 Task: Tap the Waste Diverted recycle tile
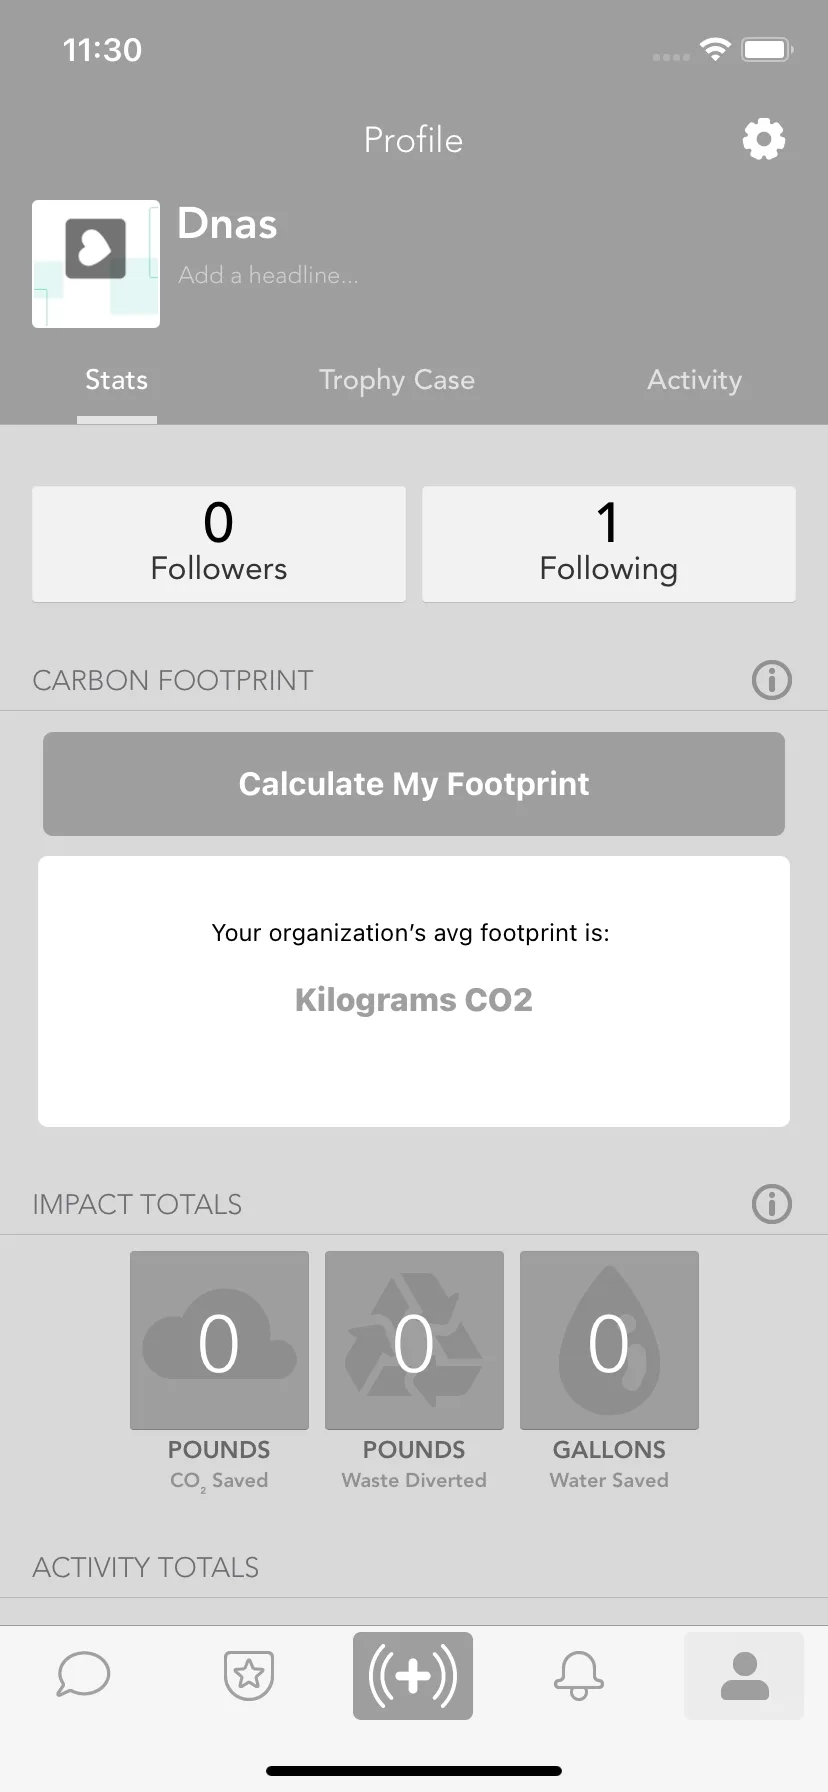[x=414, y=1341]
